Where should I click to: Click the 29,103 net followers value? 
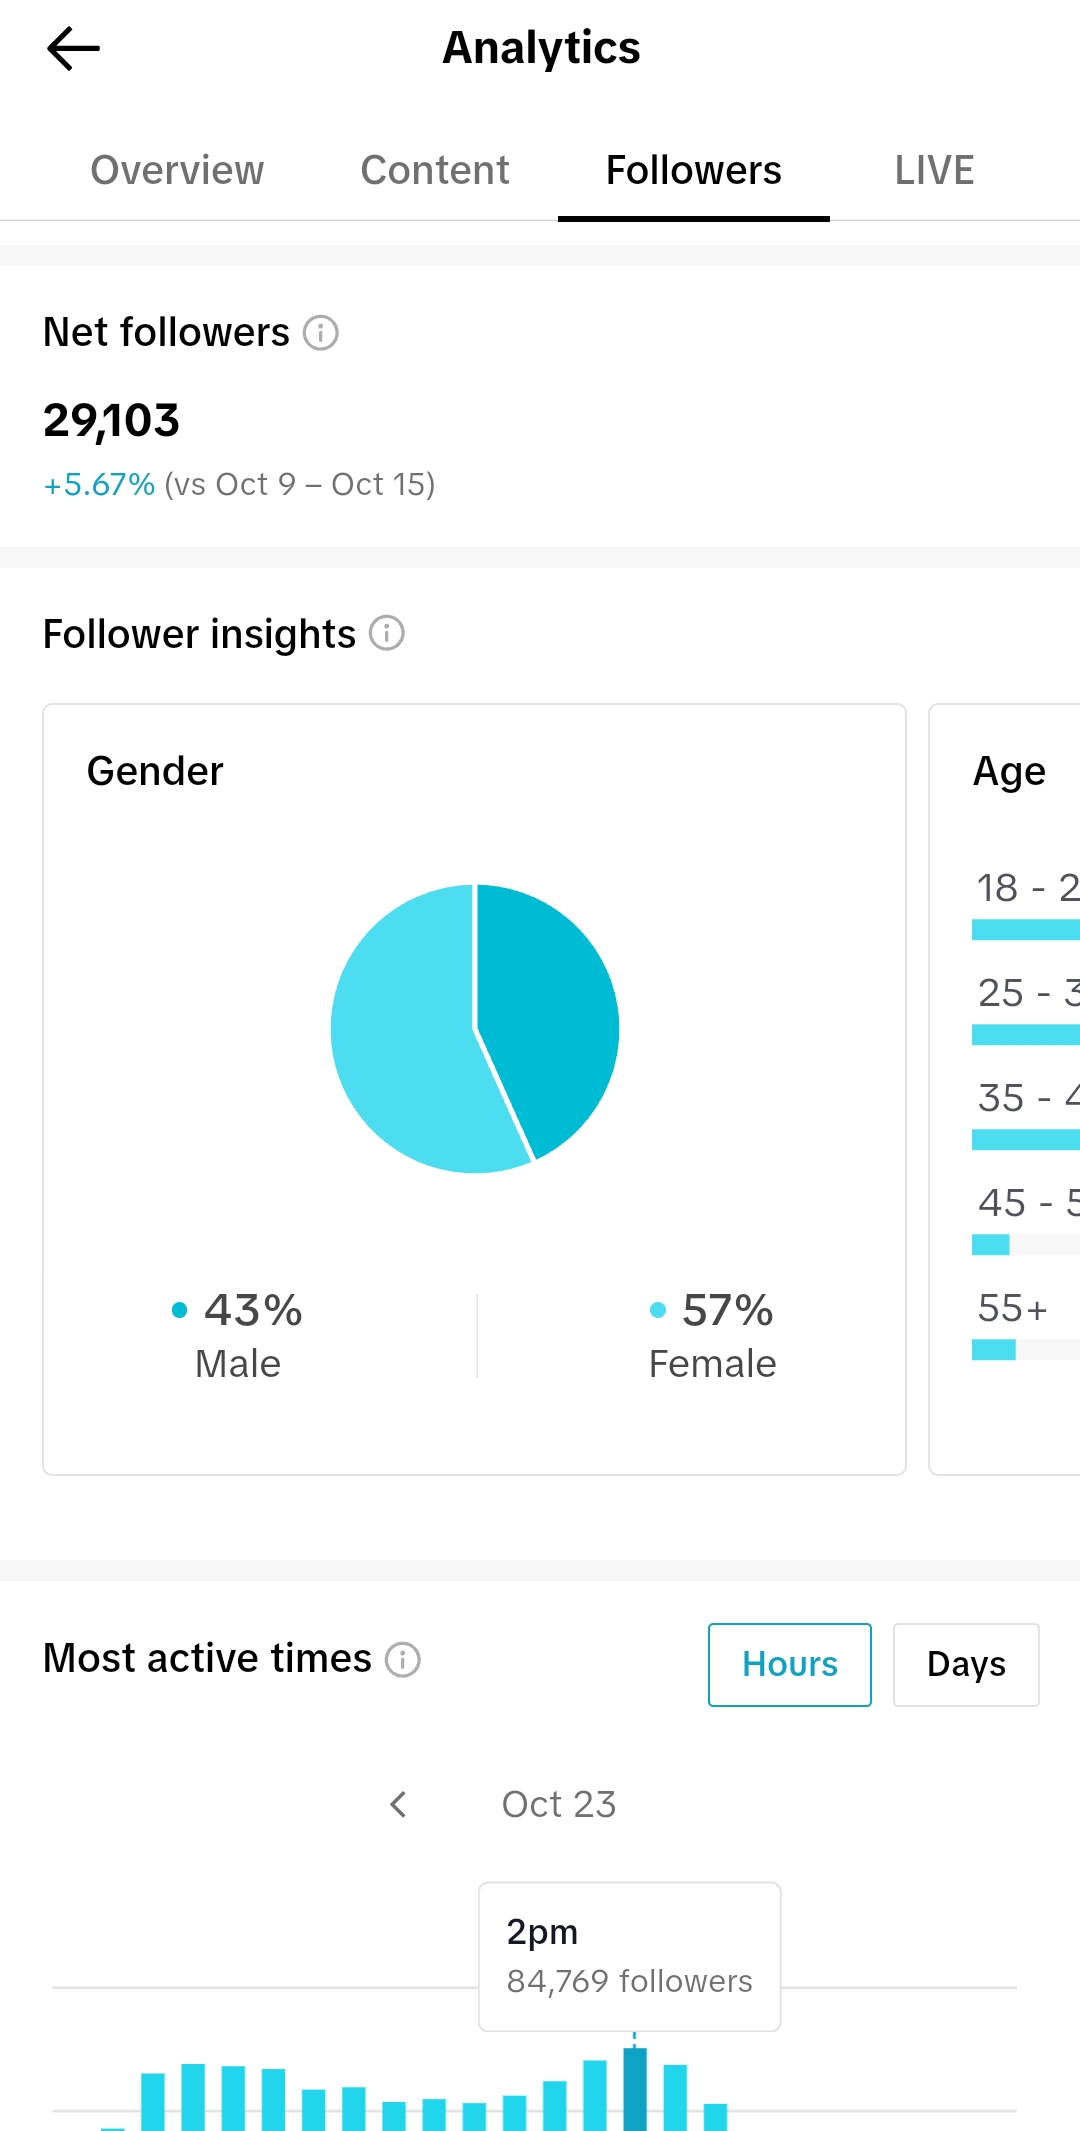click(111, 421)
